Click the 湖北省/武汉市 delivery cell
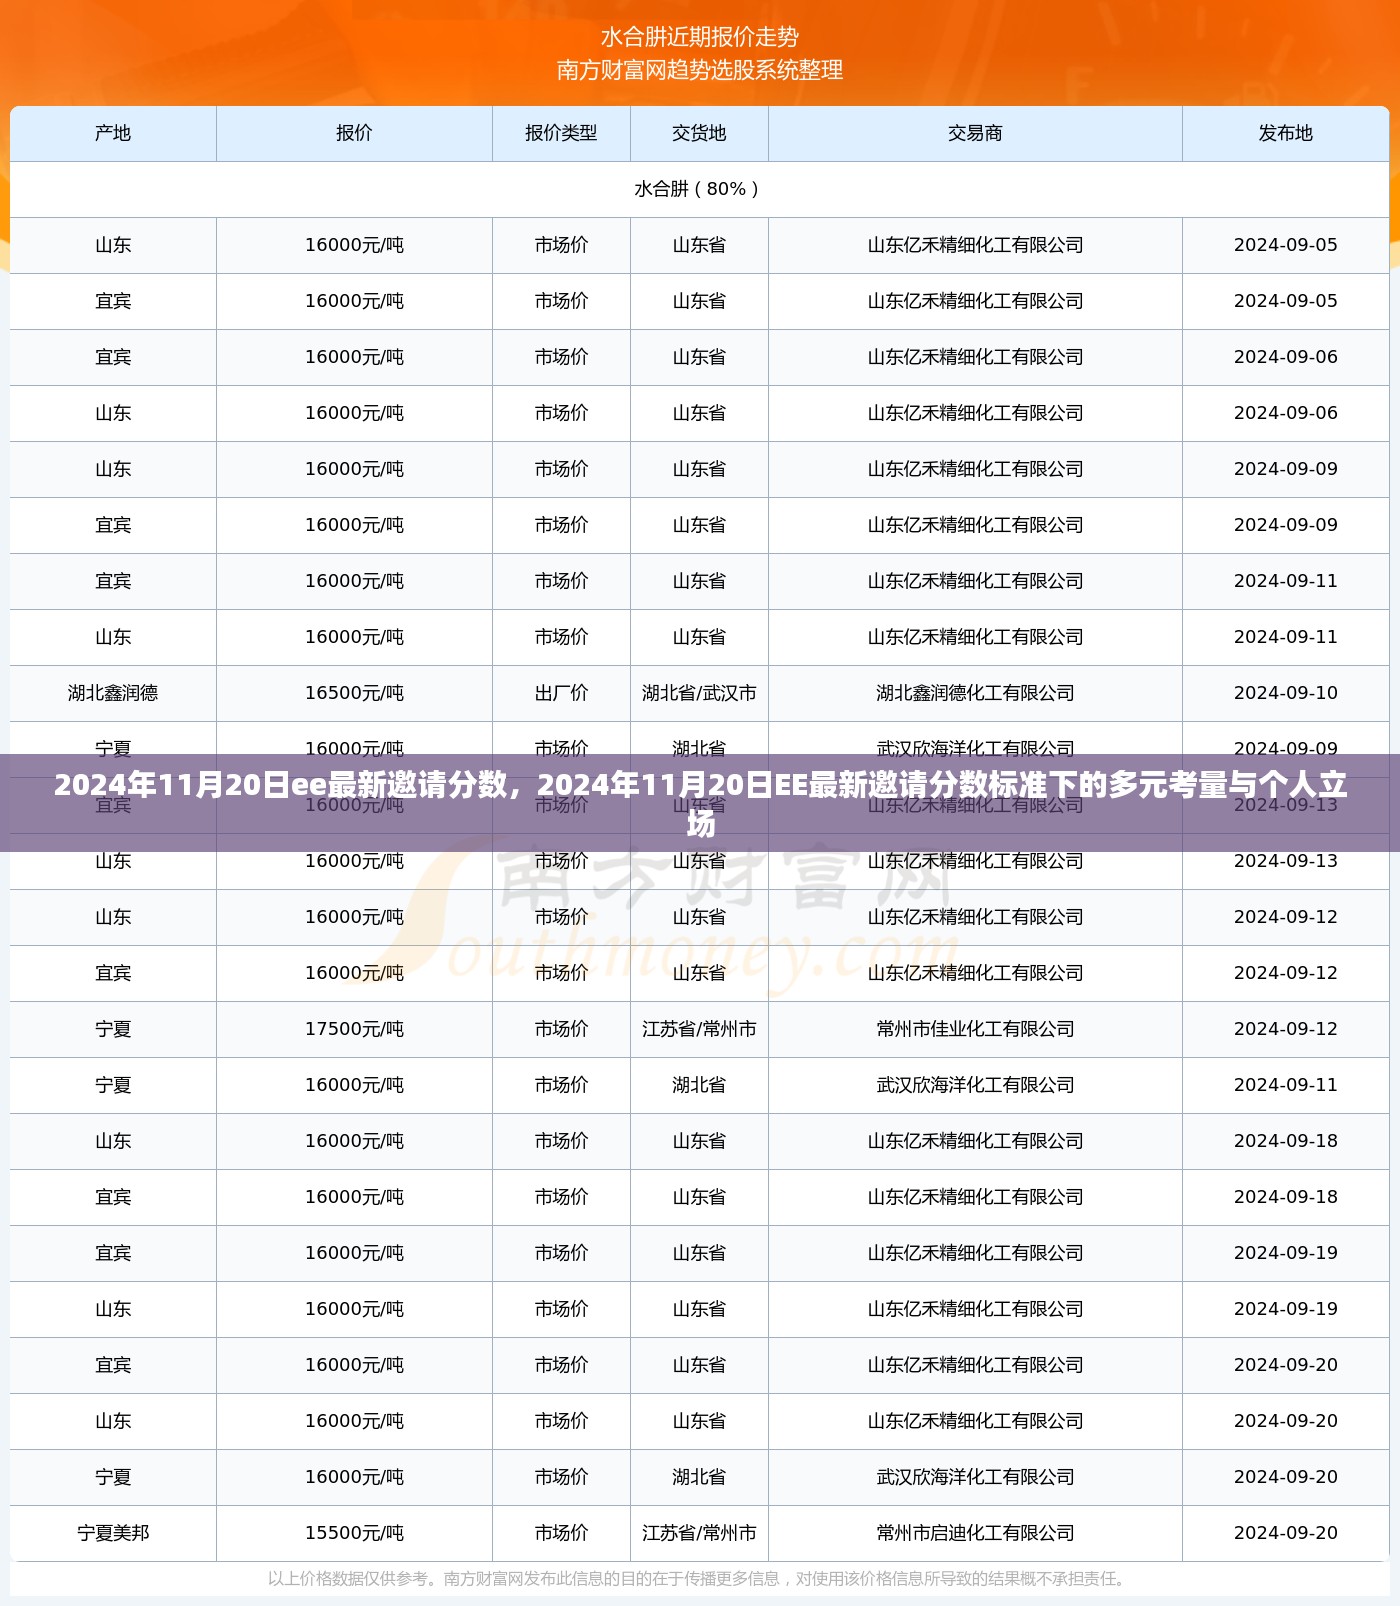This screenshot has width=1400, height=1606. tap(699, 693)
